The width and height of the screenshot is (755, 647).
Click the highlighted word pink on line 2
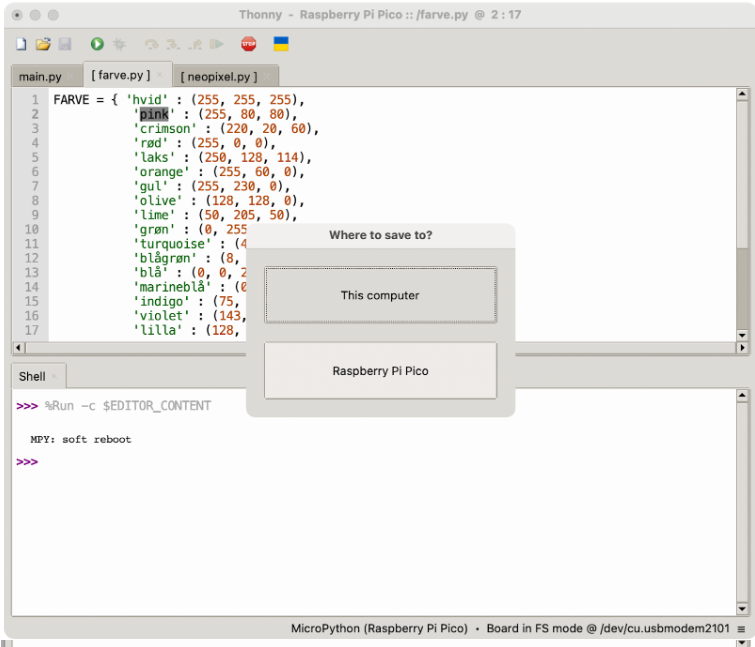point(154,114)
